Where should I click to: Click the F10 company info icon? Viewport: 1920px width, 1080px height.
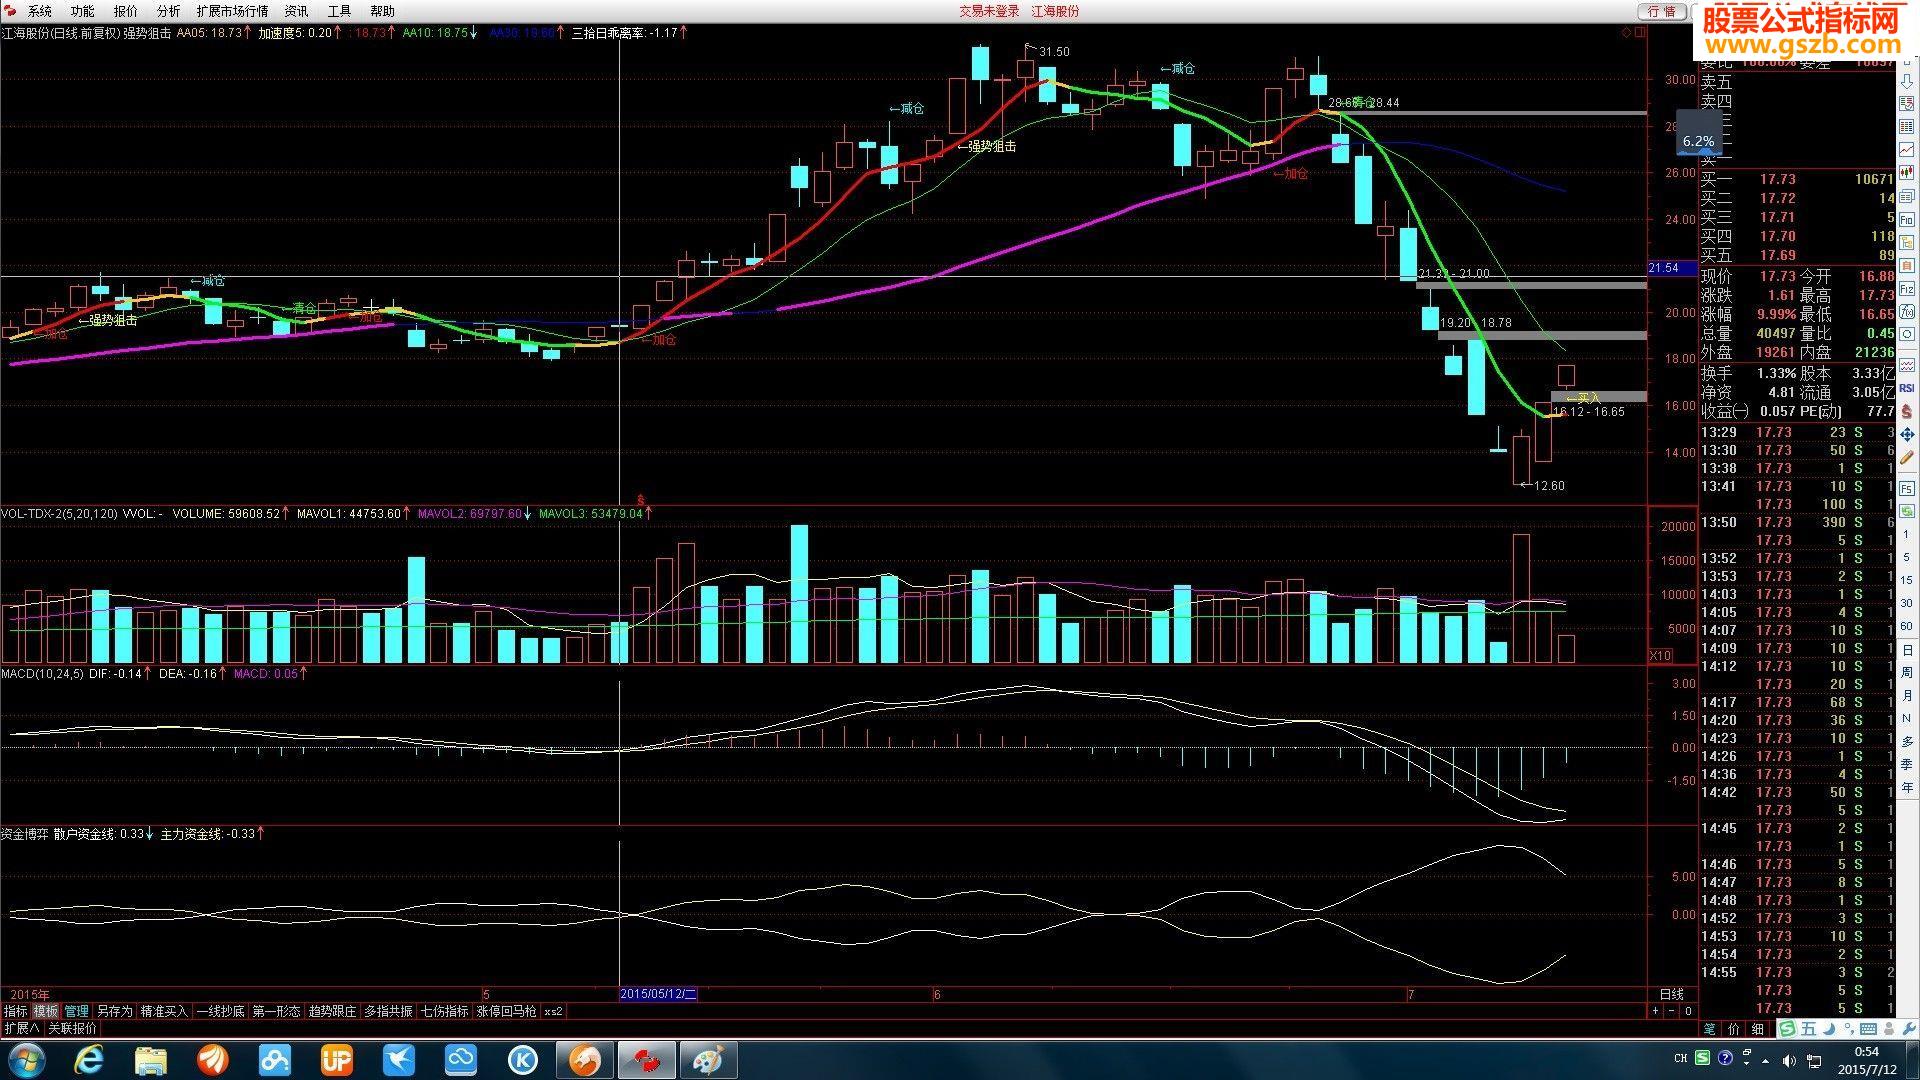click(1907, 220)
